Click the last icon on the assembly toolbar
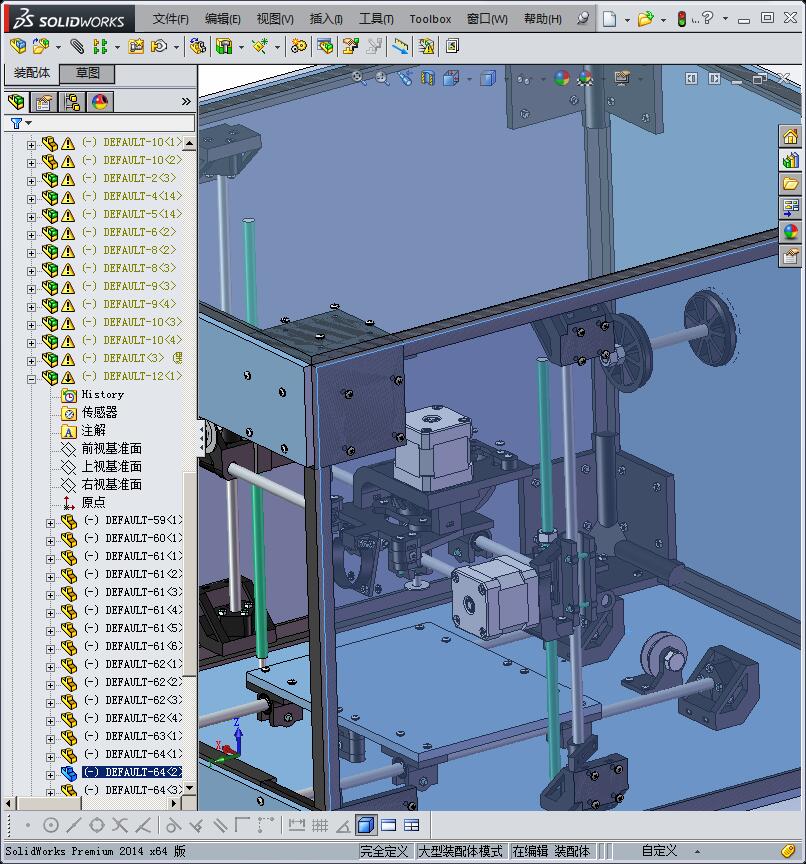The image size is (806, 864). (x=452, y=46)
